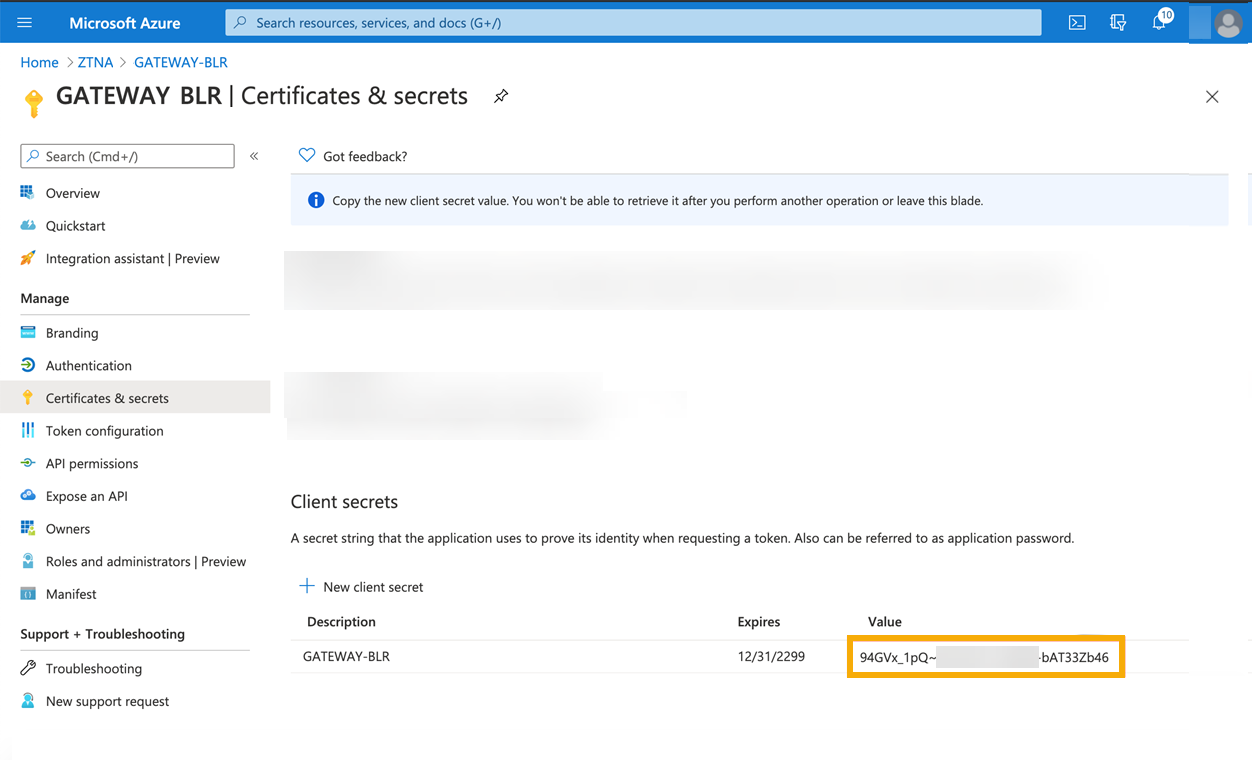Open API permissions settings

tap(92, 463)
